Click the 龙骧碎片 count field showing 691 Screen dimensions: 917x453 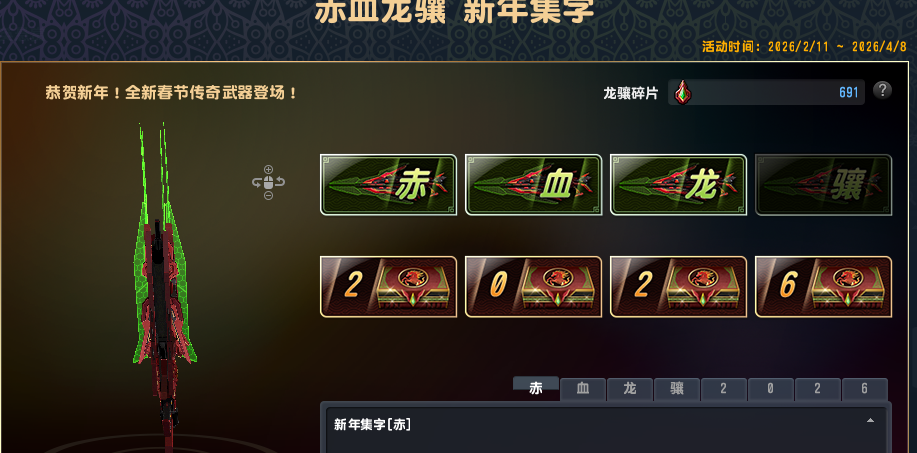tap(766, 92)
